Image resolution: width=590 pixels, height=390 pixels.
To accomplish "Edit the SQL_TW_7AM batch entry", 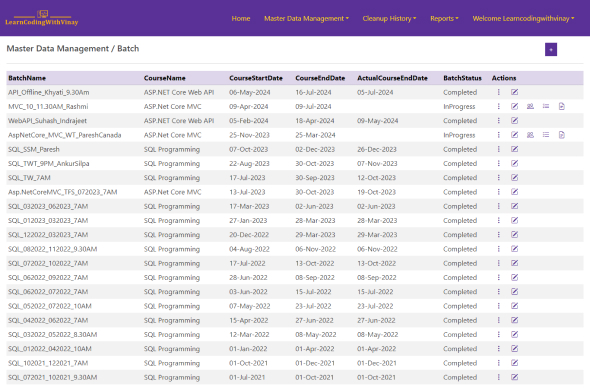I will (x=514, y=177).
